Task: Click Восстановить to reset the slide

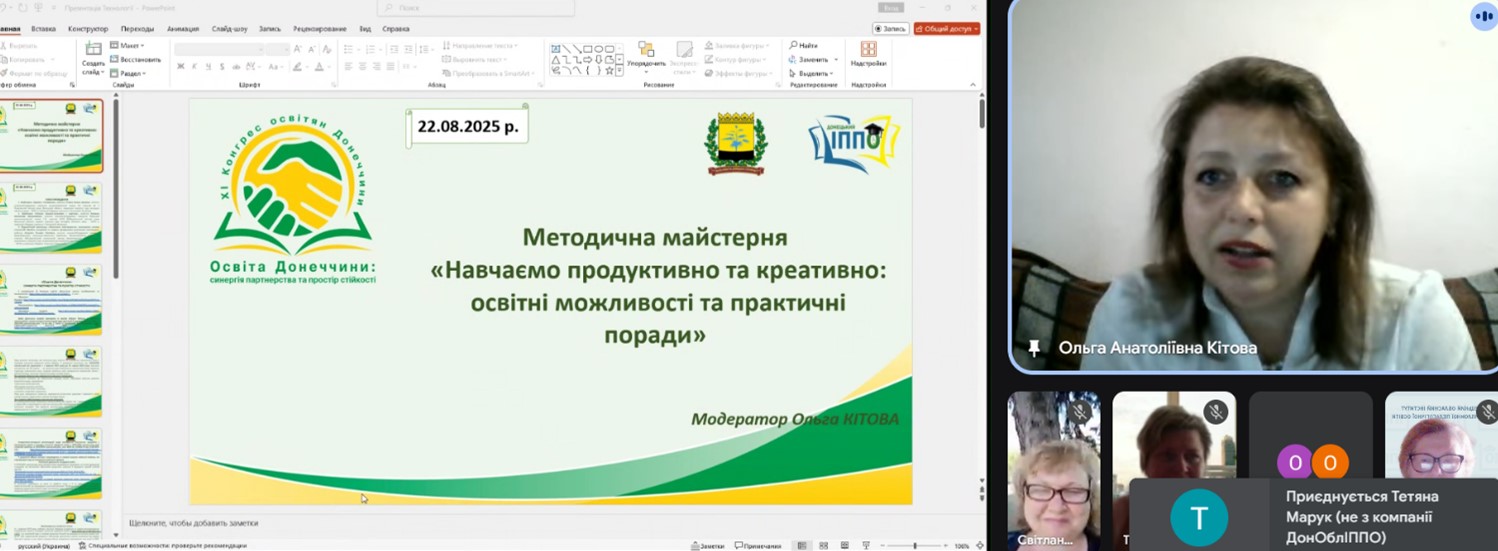Action: (x=135, y=60)
